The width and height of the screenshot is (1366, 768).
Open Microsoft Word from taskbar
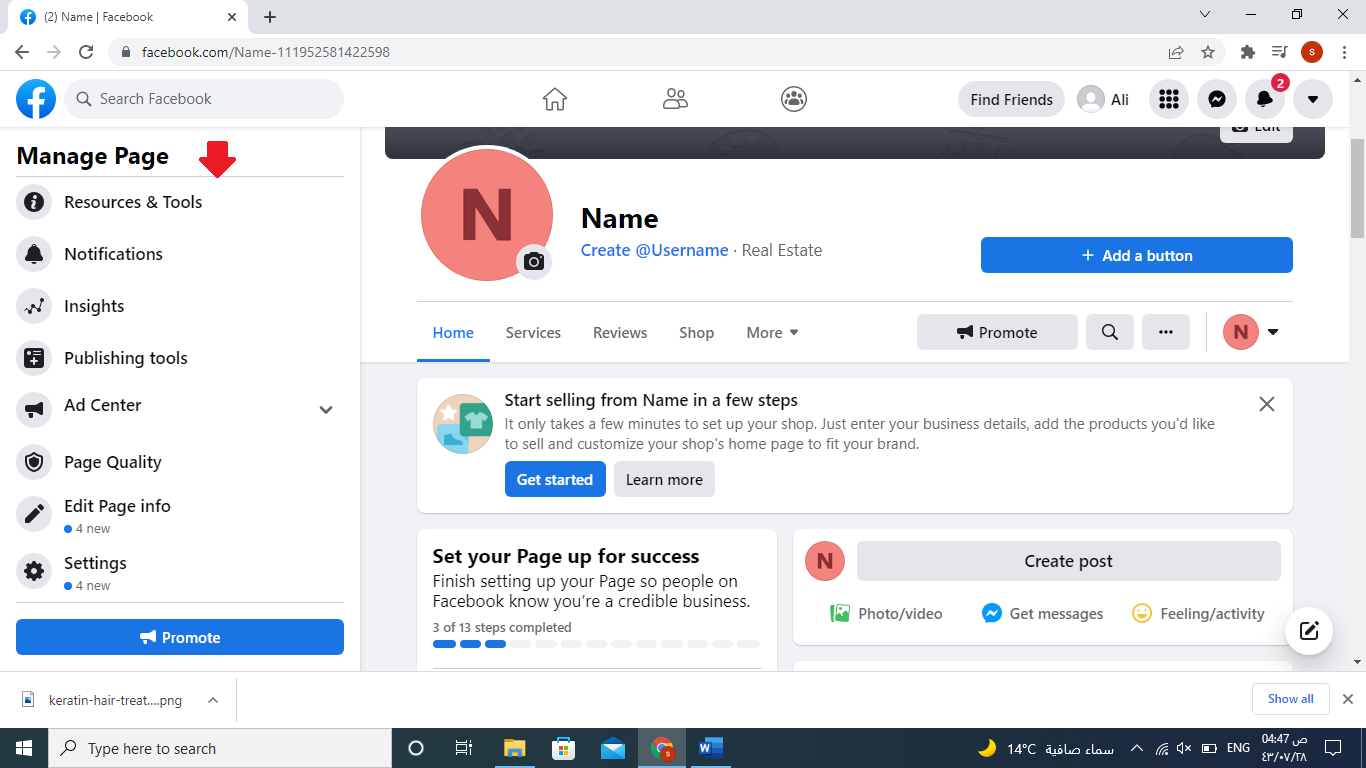(711, 748)
